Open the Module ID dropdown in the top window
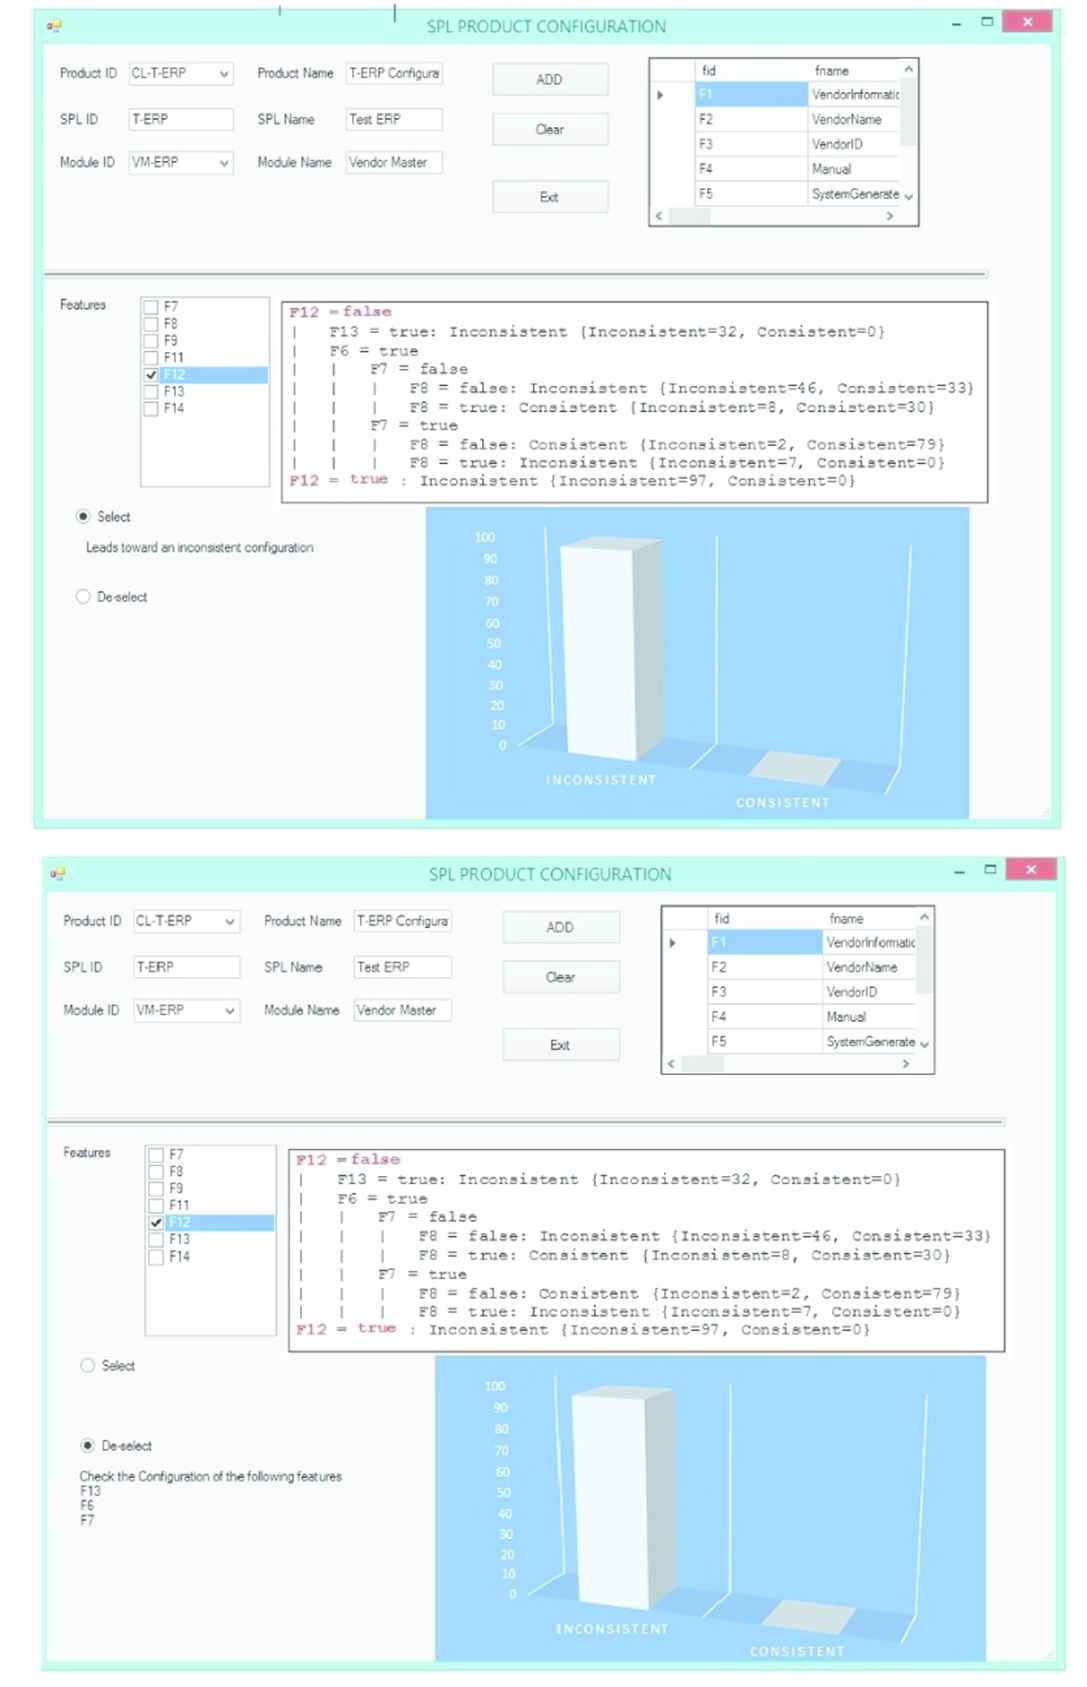1087x1687 pixels. tap(224, 163)
